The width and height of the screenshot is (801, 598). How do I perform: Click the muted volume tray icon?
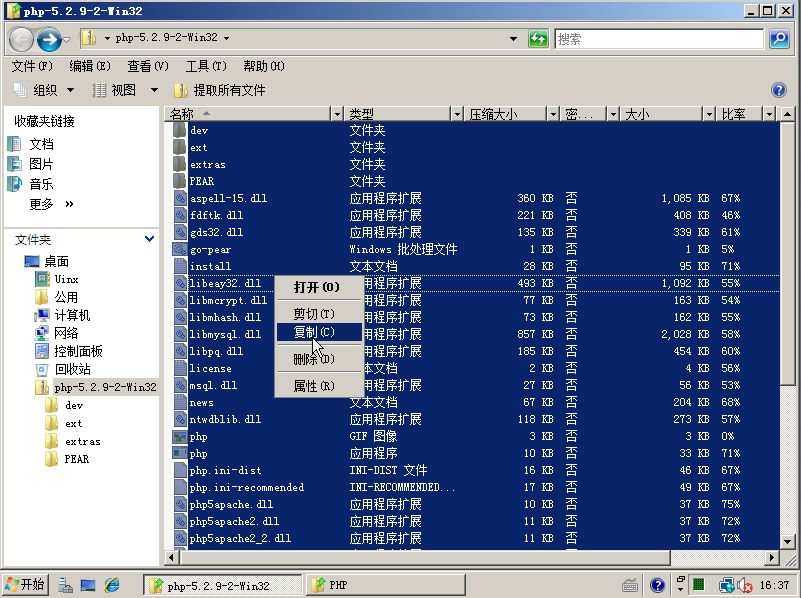745,585
